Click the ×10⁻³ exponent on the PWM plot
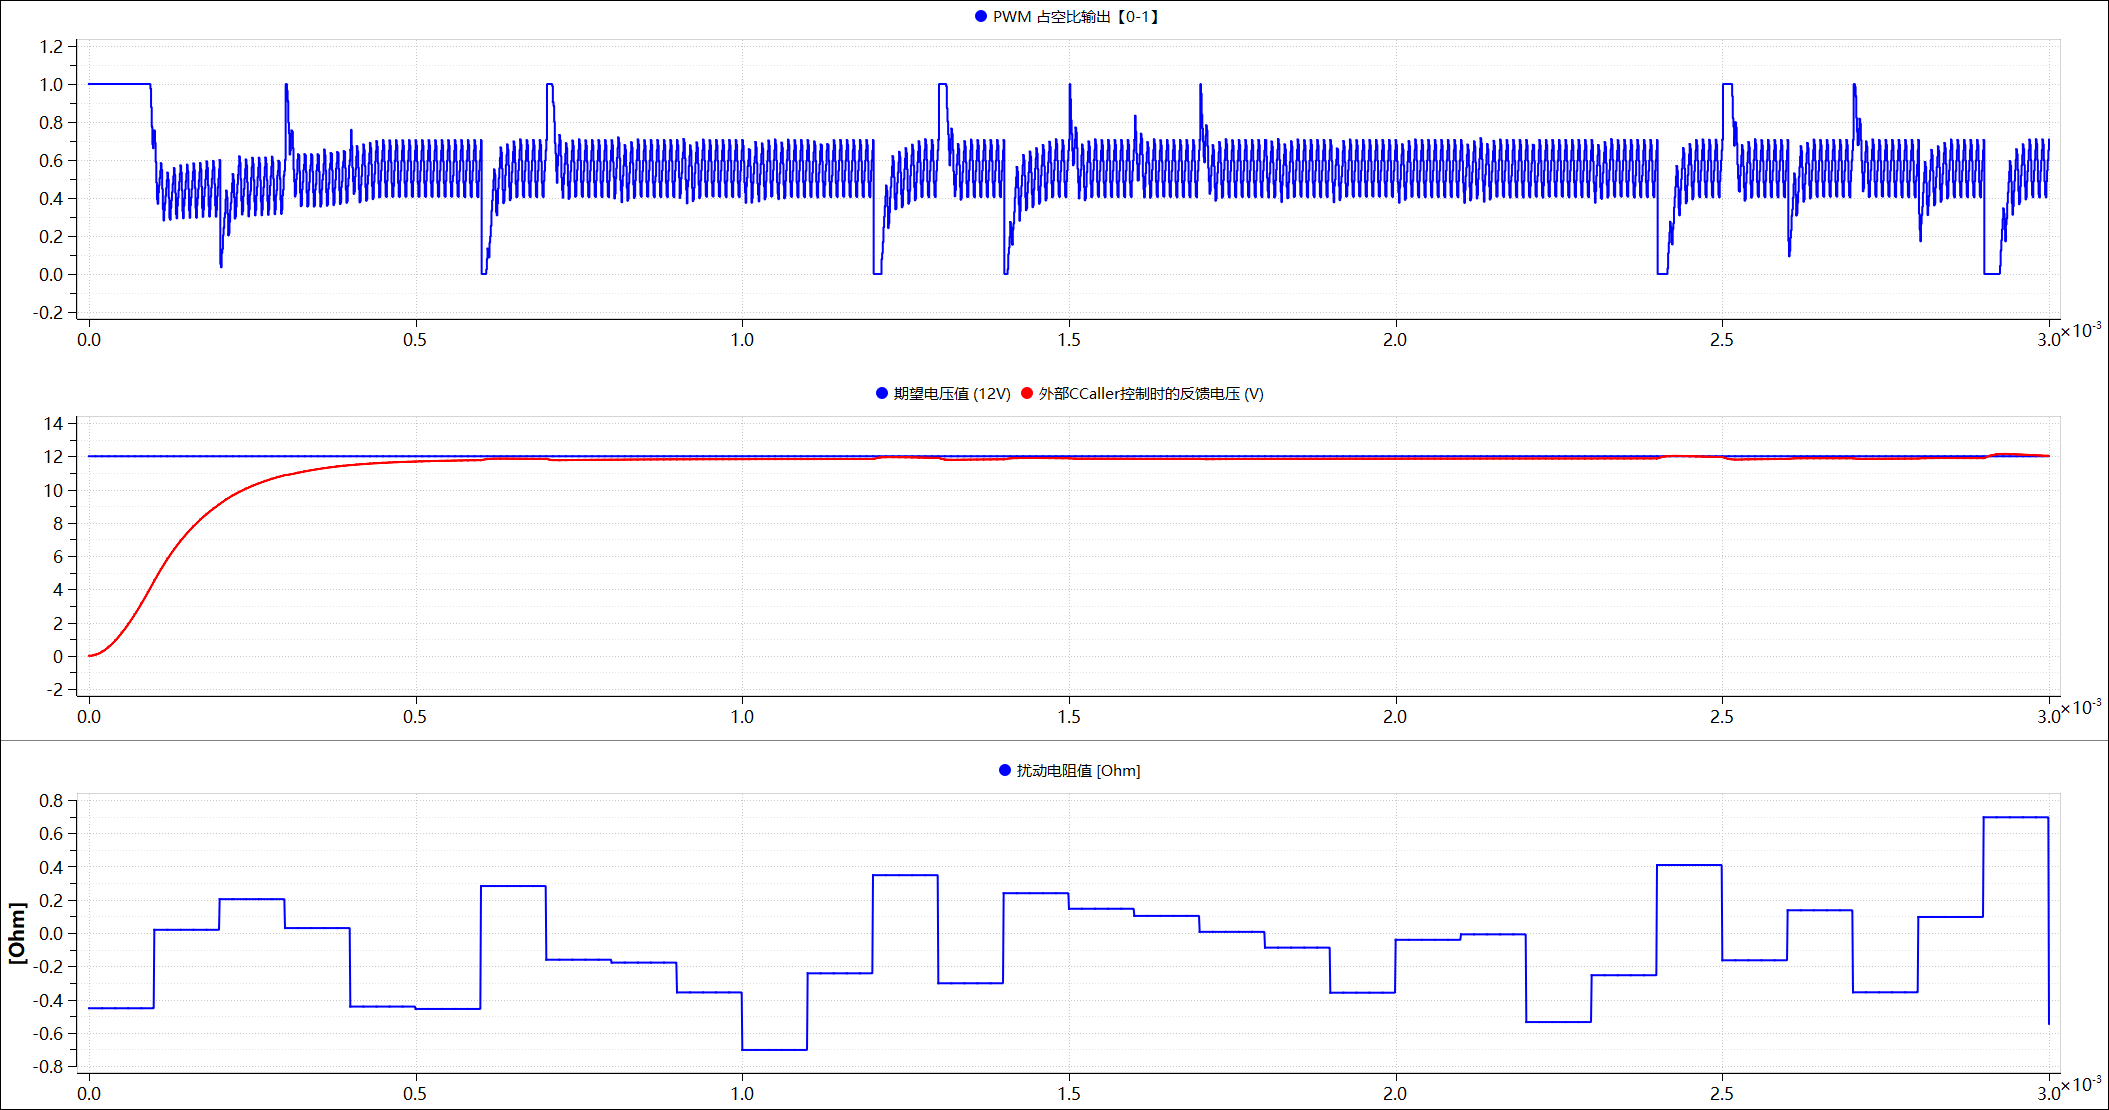 click(x=2081, y=330)
